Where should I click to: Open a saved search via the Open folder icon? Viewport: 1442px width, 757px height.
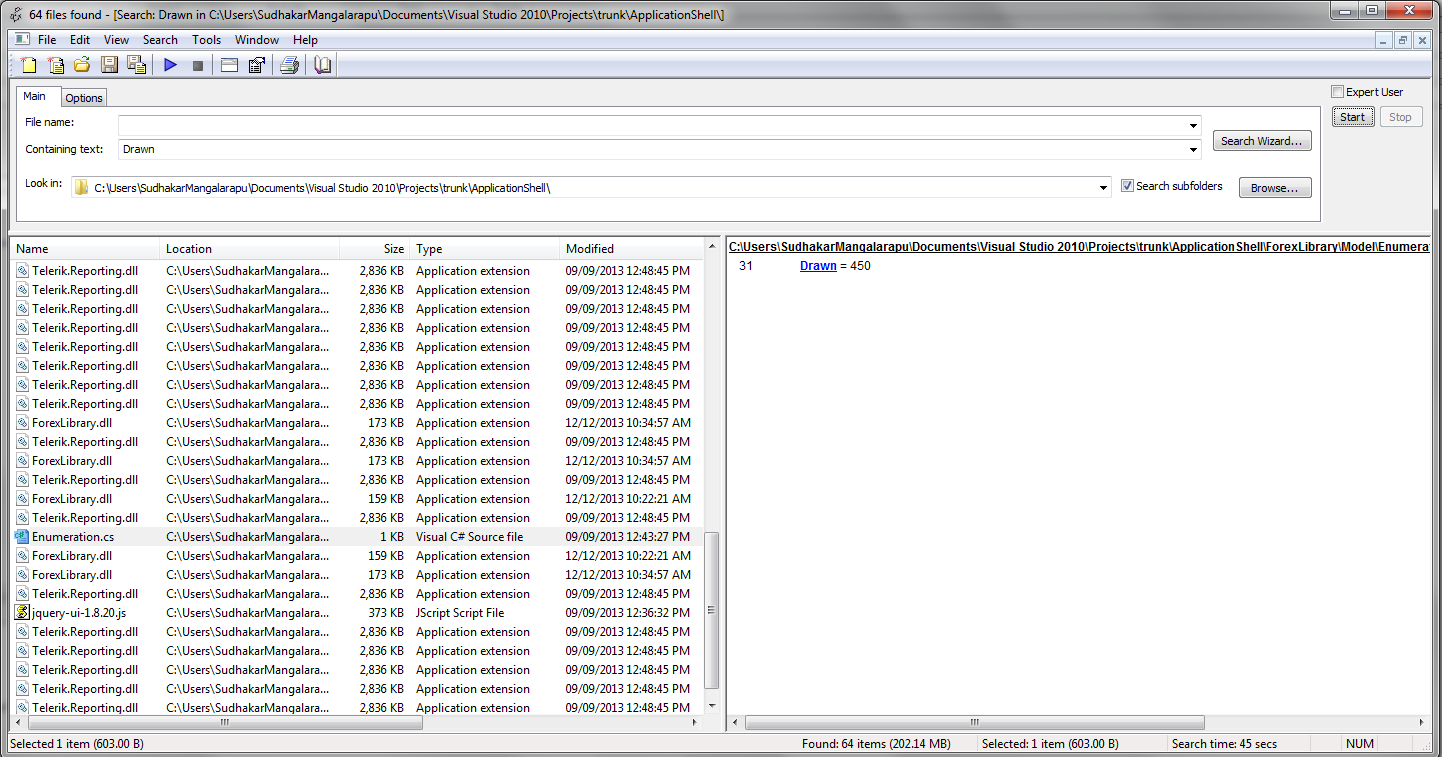(x=82, y=64)
